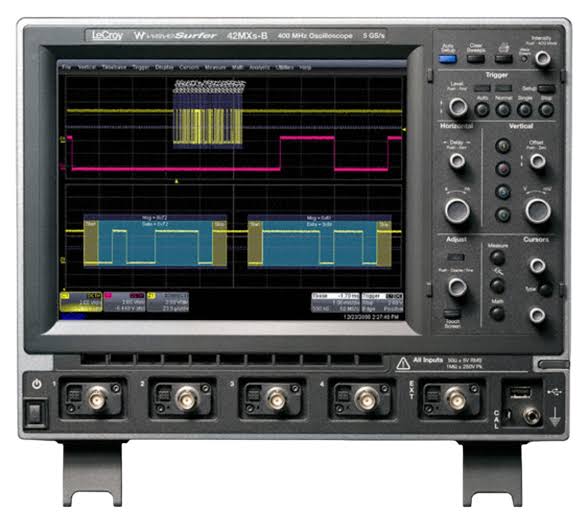This screenshot has width=588, height=521.
Task: Tap the yellow burst waveform in upper grid
Action: pos(208,126)
